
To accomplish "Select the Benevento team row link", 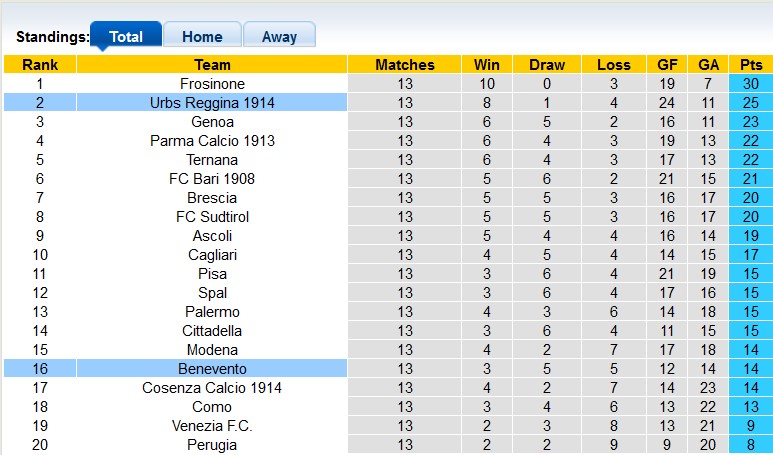I will 212,369.
